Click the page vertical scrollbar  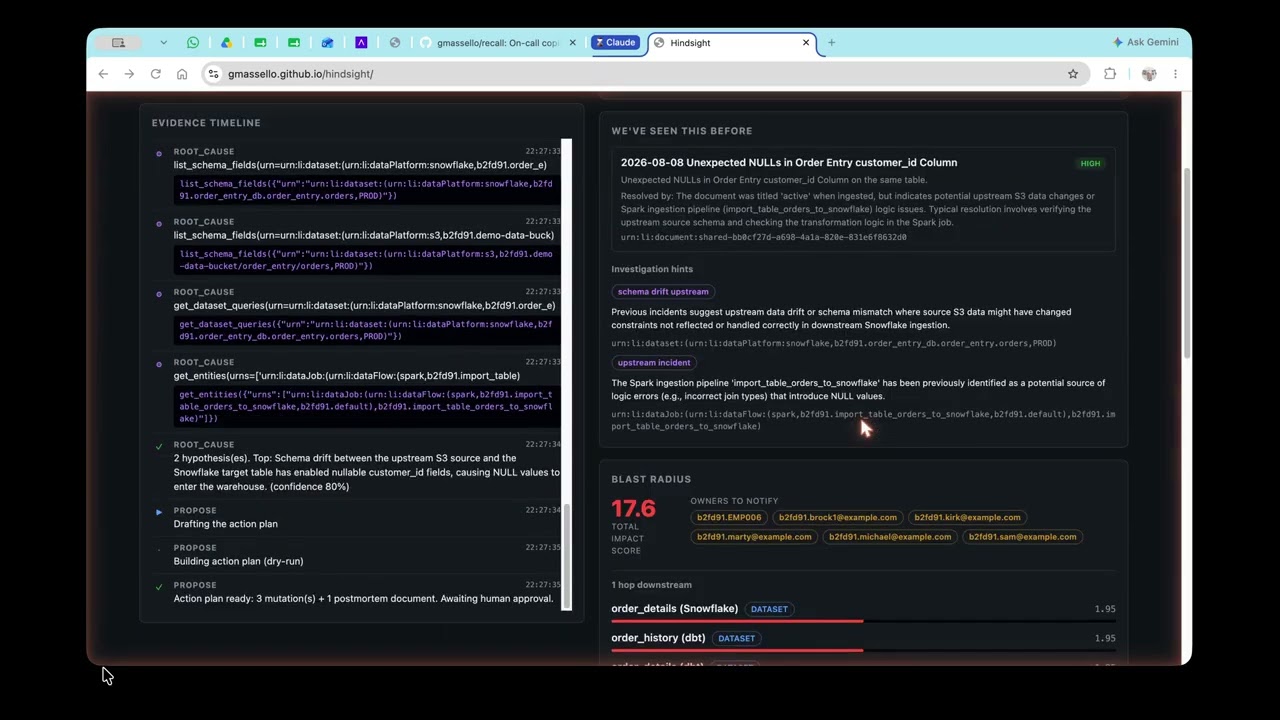tap(1186, 265)
